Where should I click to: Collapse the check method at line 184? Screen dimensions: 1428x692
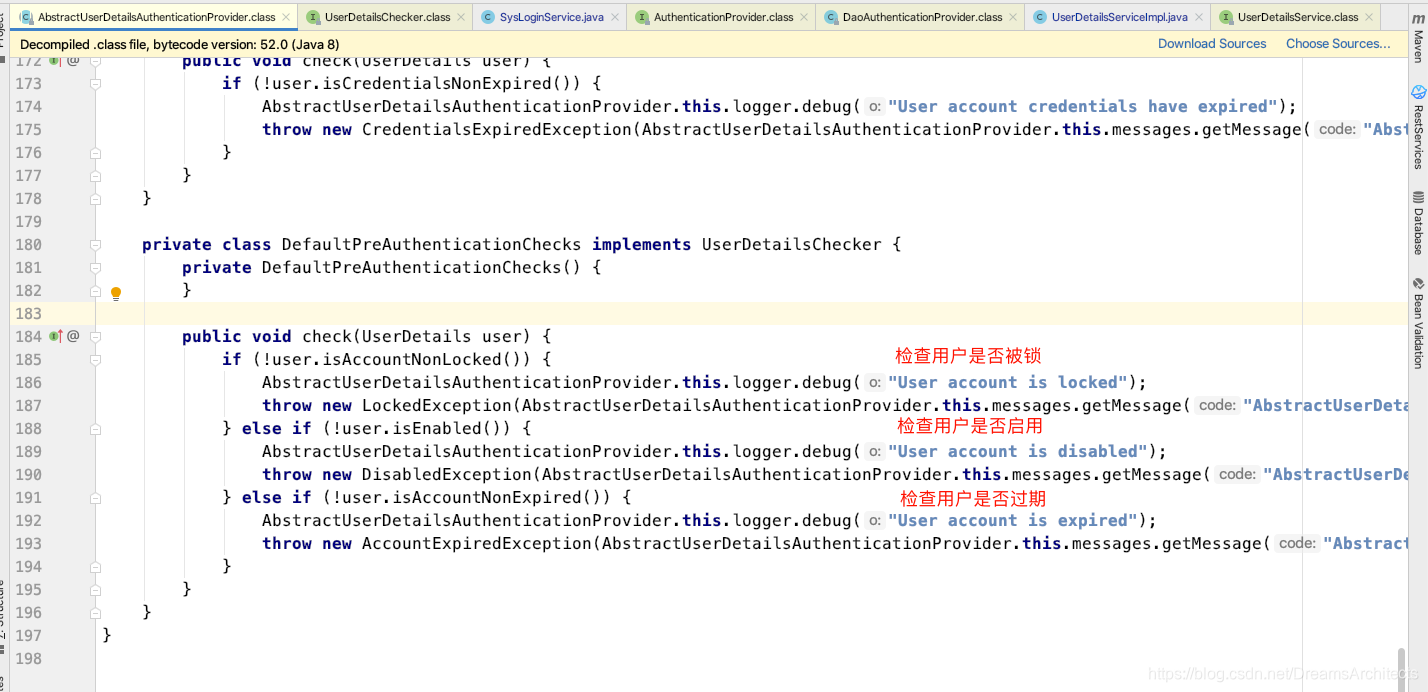click(x=96, y=337)
